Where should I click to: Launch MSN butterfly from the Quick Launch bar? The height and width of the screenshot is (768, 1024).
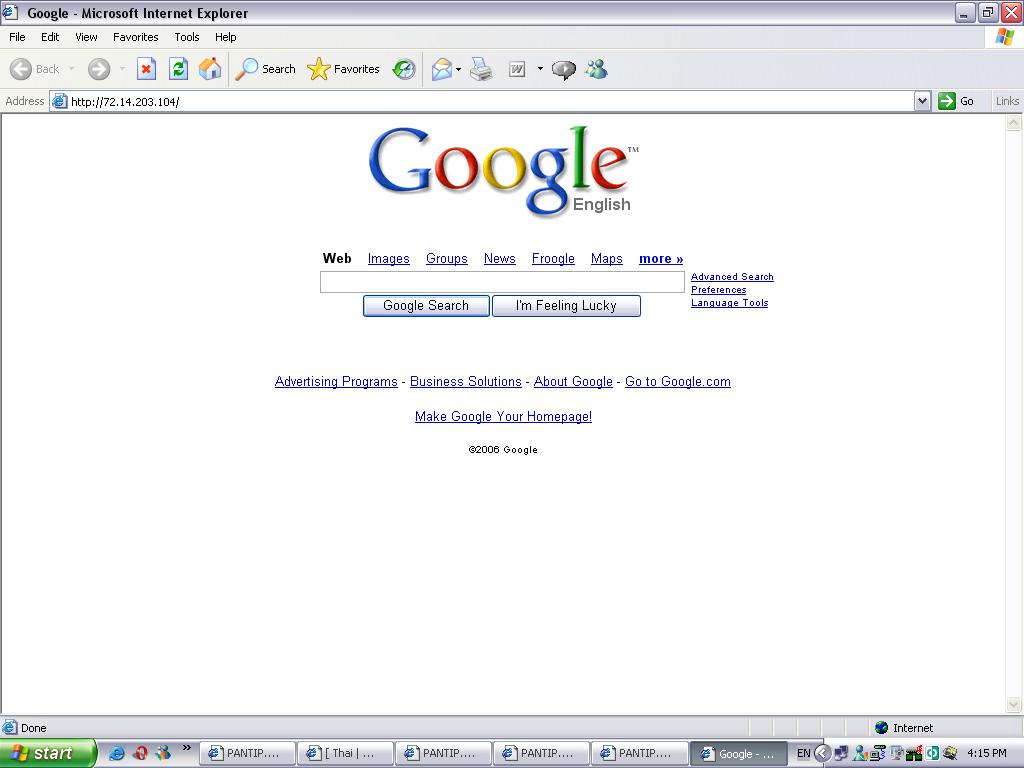(x=163, y=753)
